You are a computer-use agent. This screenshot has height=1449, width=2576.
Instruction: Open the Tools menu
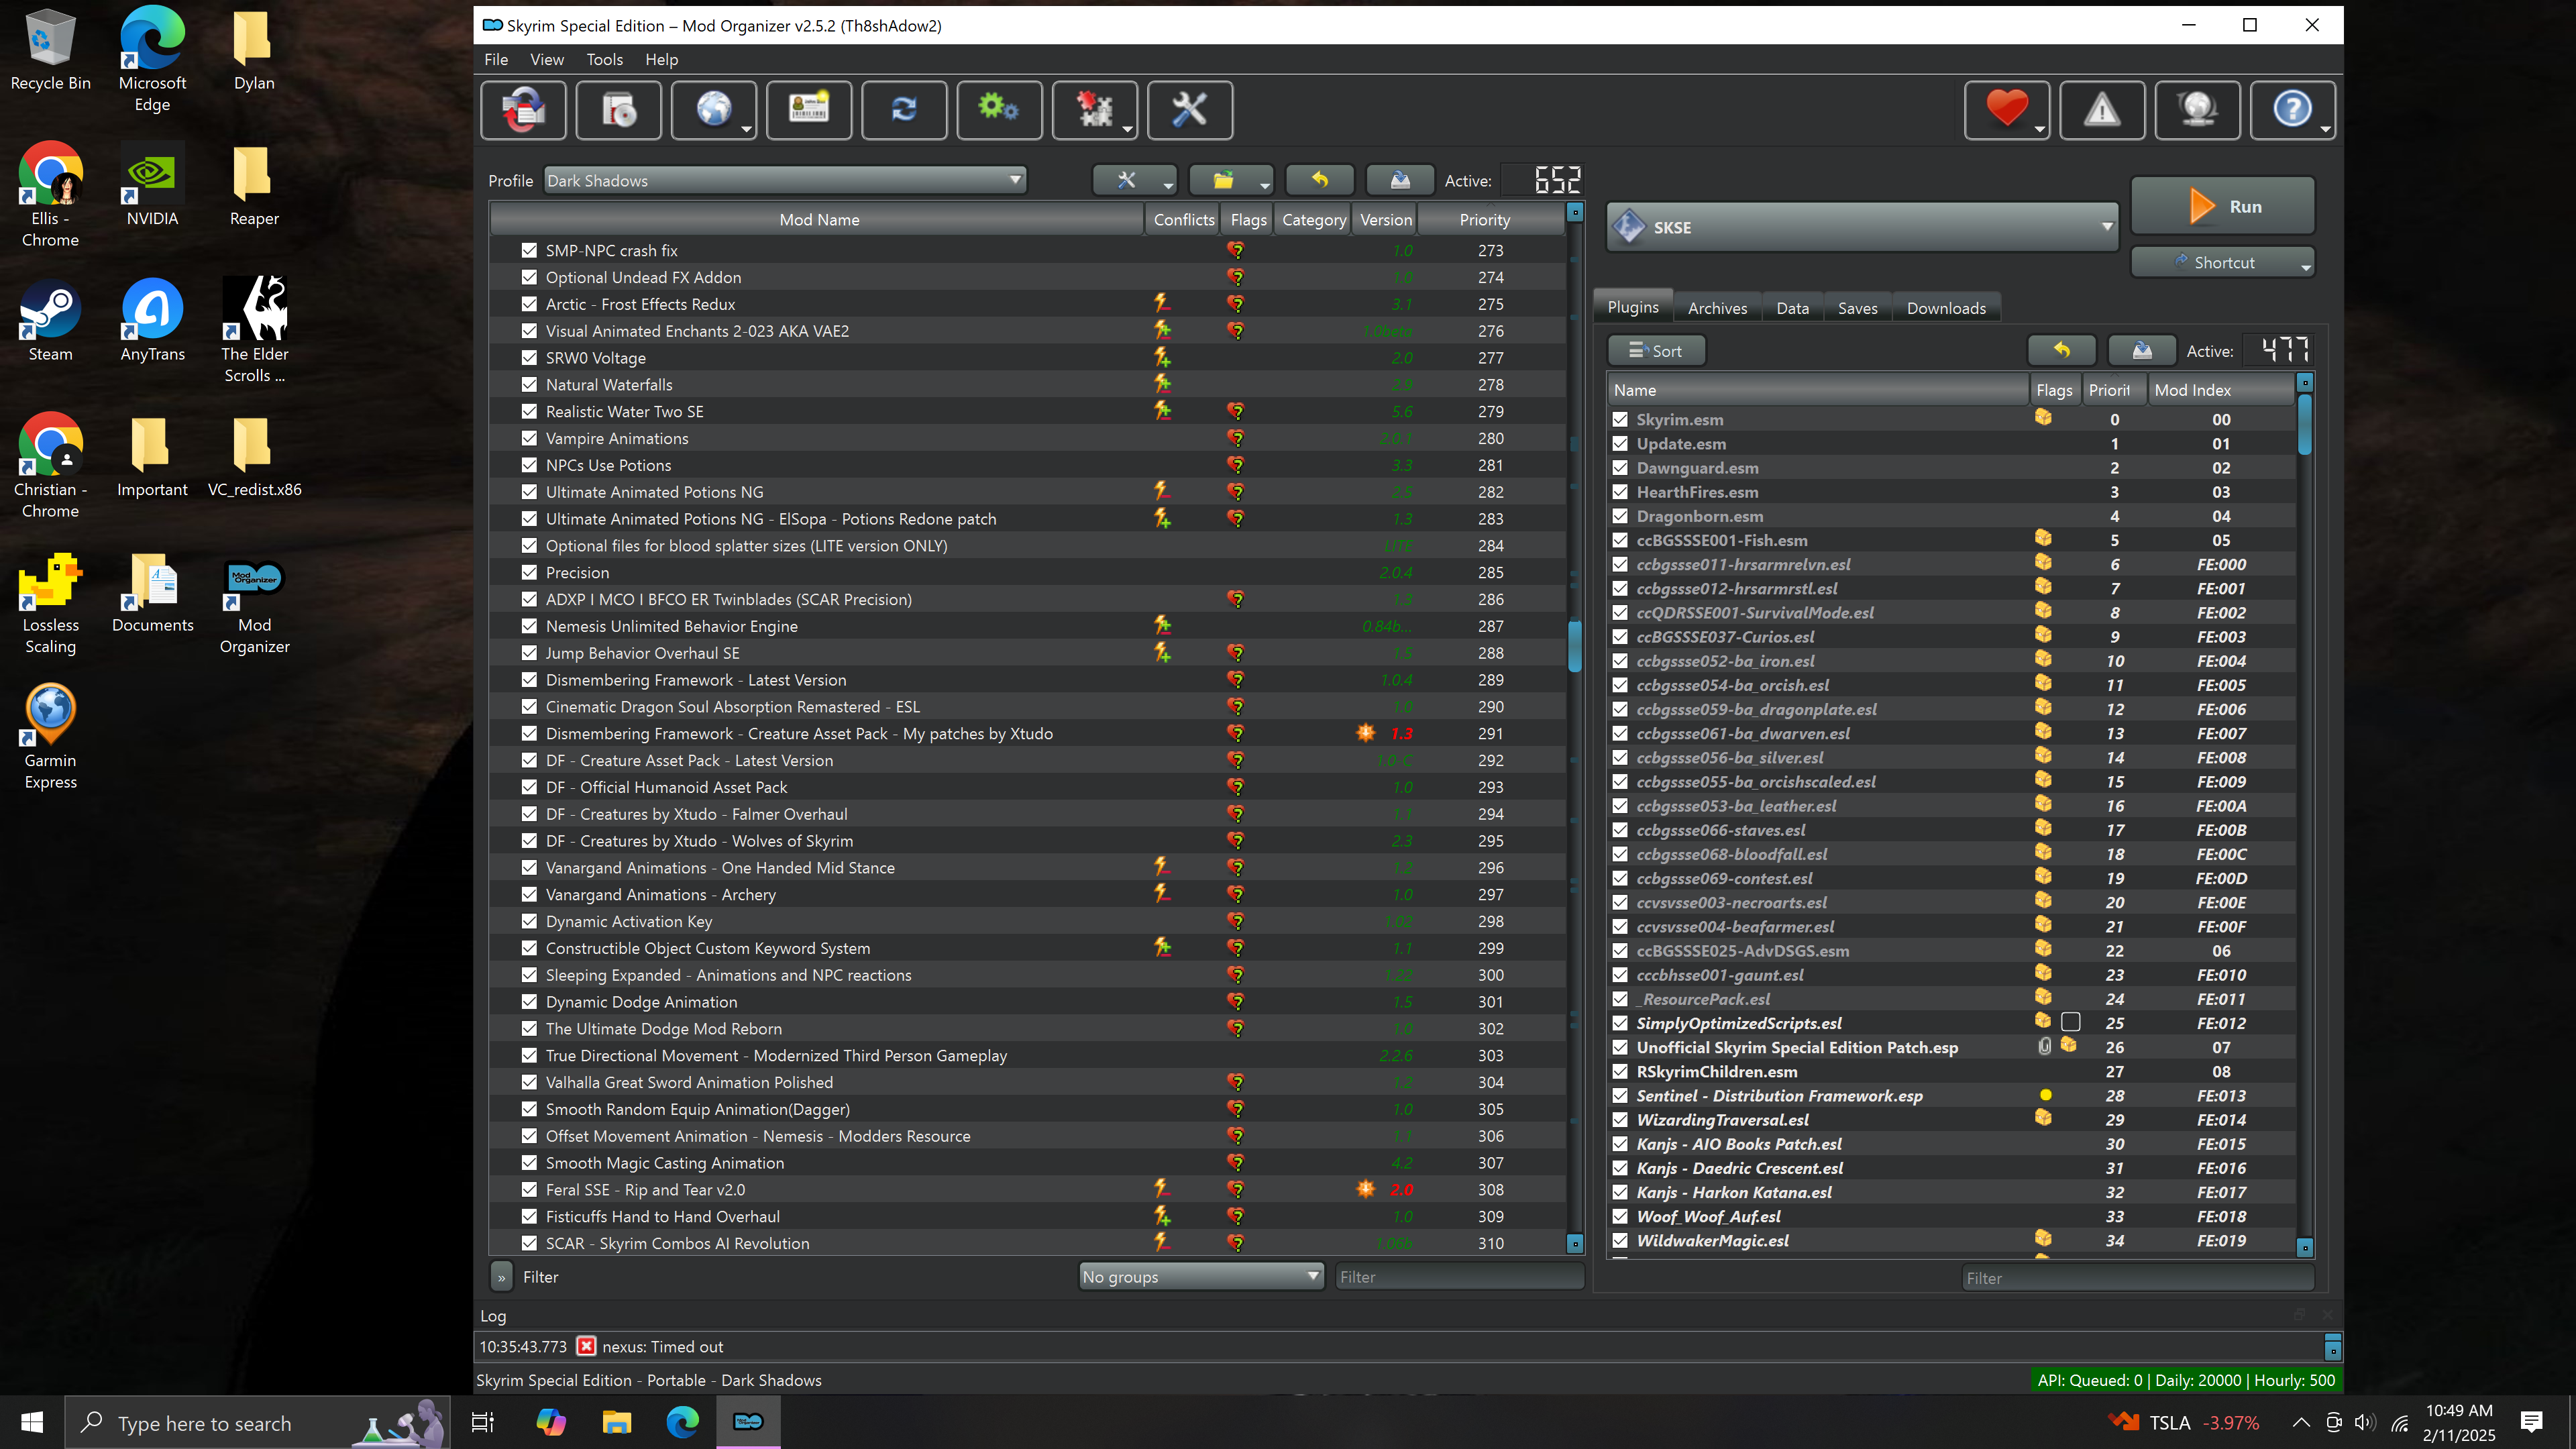point(604,59)
